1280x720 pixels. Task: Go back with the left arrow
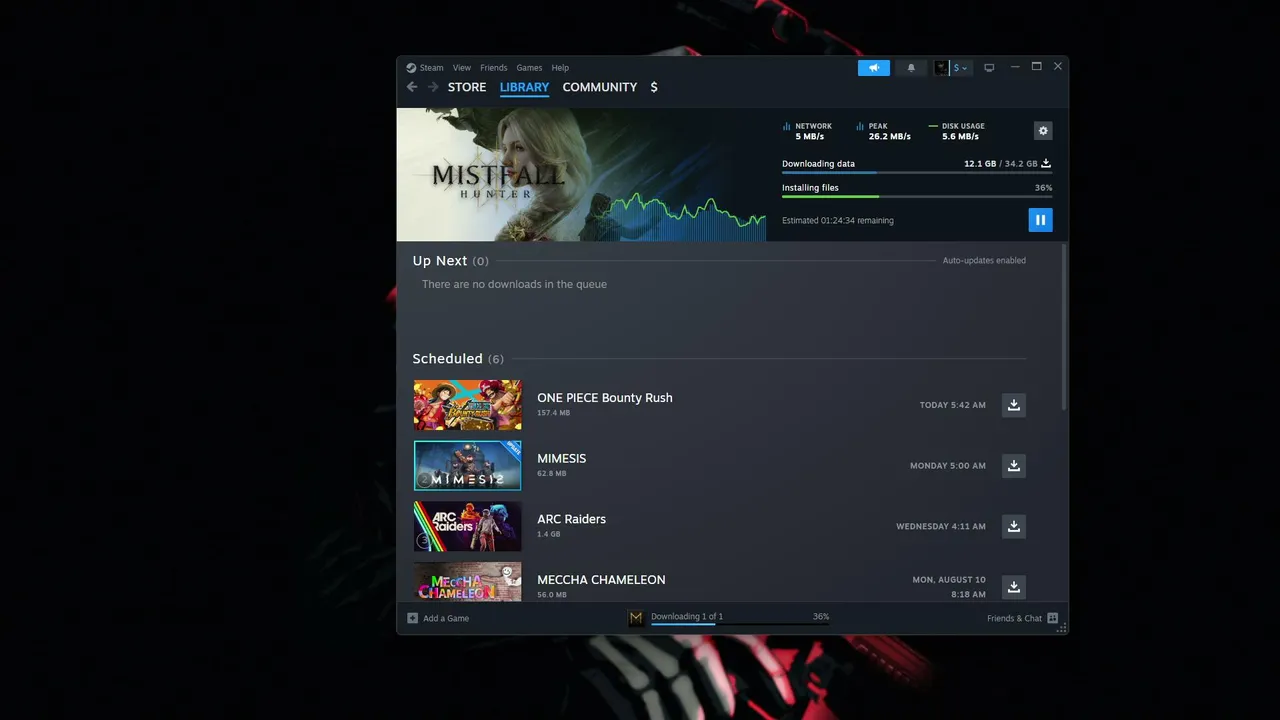[412, 87]
